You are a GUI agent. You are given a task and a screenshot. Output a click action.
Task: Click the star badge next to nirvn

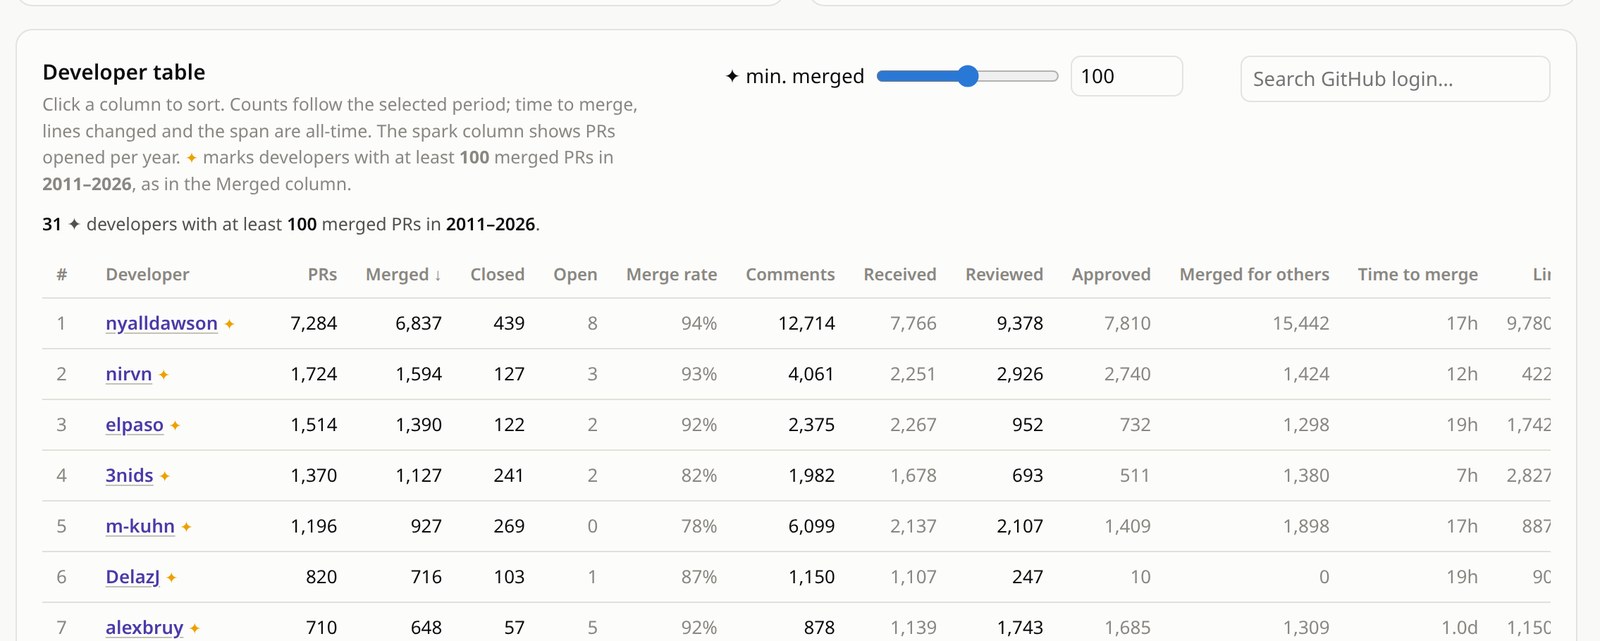164,375
